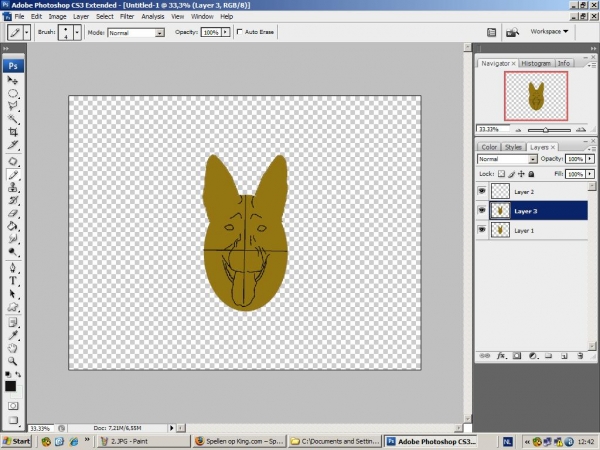Add a layer mask

click(x=517, y=356)
